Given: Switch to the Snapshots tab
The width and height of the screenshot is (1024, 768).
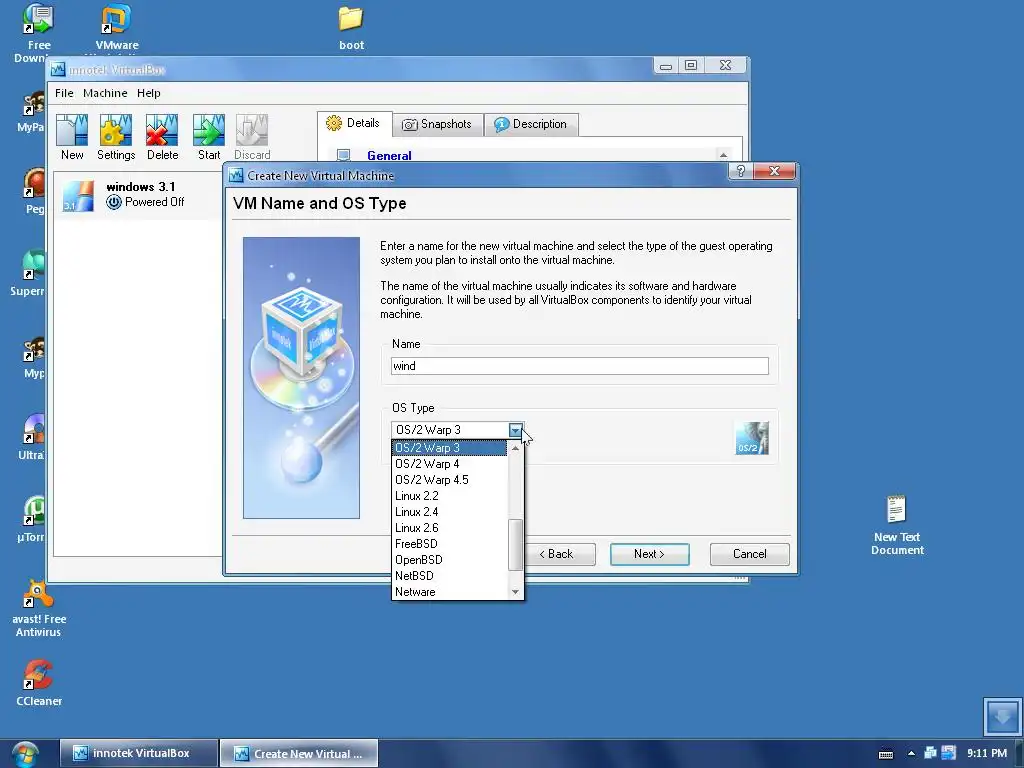Looking at the screenshot, I should point(438,124).
